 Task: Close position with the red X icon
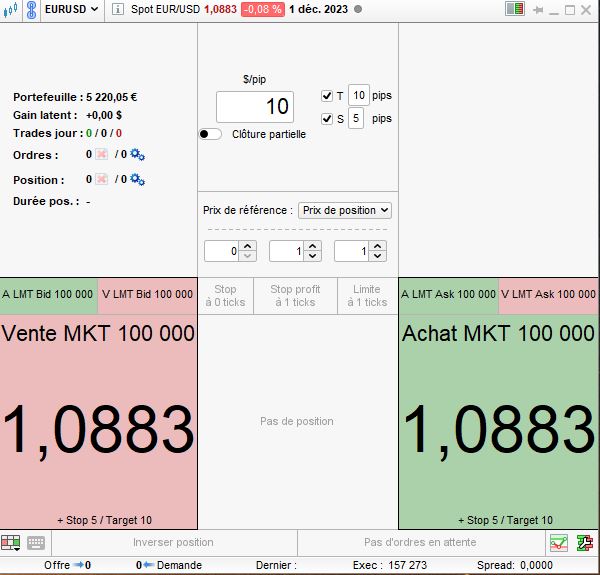[101, 179]
